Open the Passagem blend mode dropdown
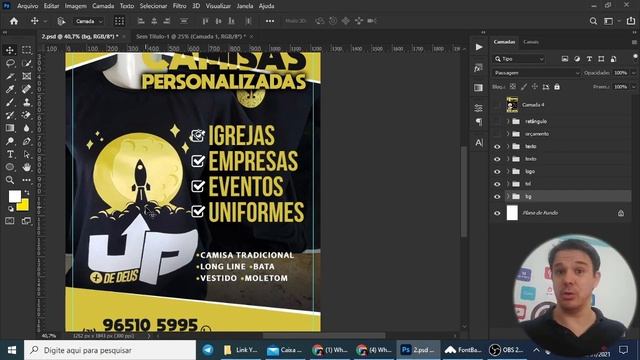This screenshot has width=640, height=360. click(536, 73)
